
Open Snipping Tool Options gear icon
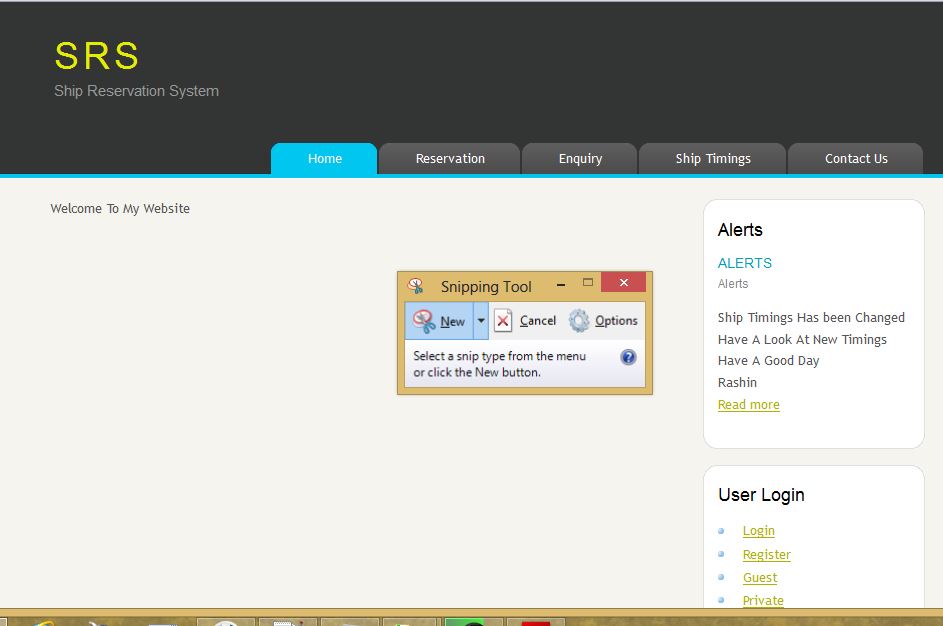pos(579,321)
